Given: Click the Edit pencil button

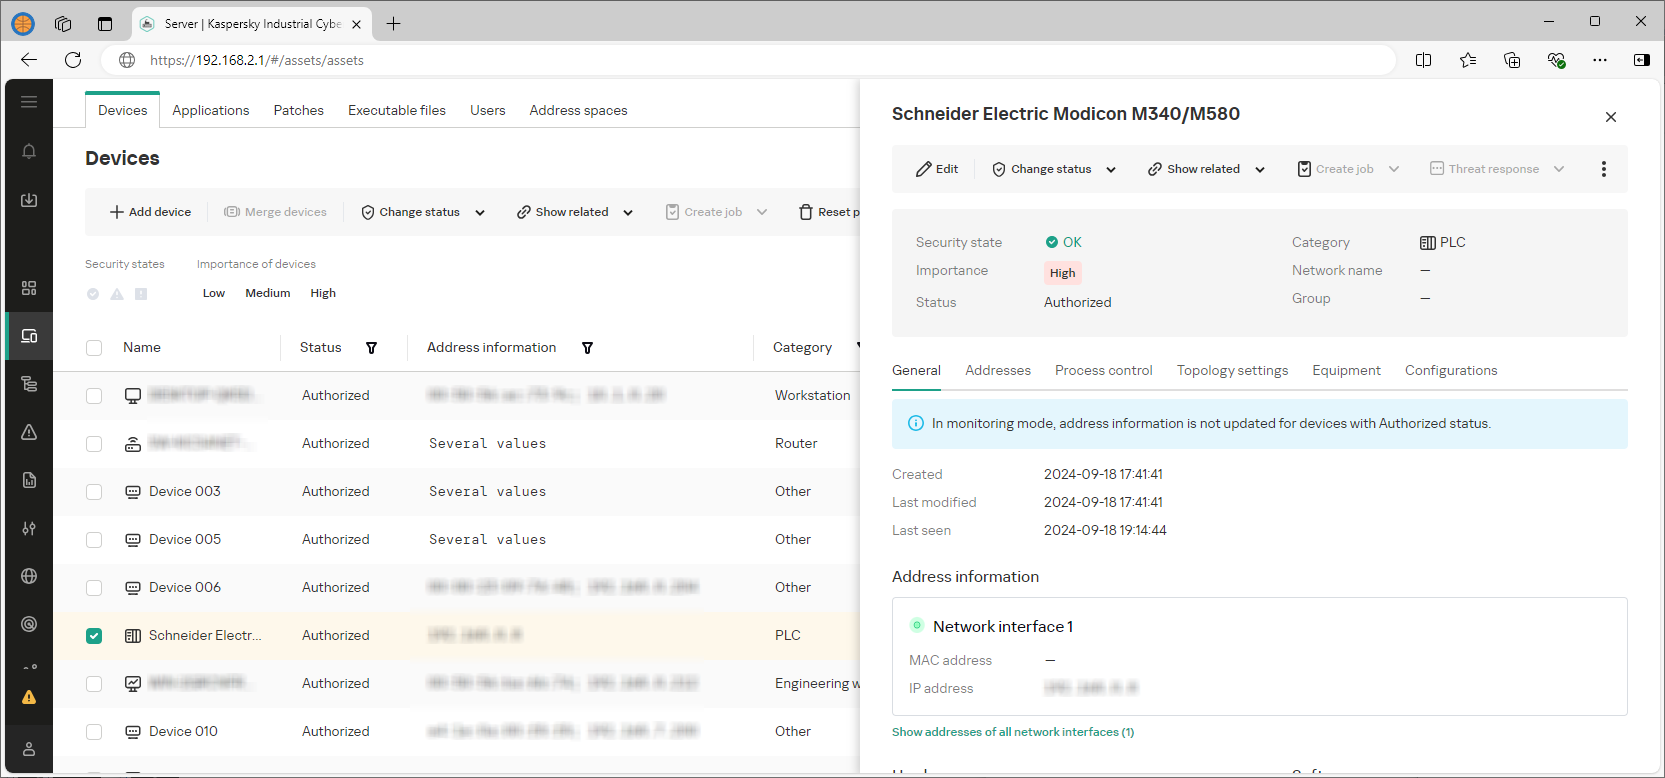Looking at the screenshot, I should (937, 169).
